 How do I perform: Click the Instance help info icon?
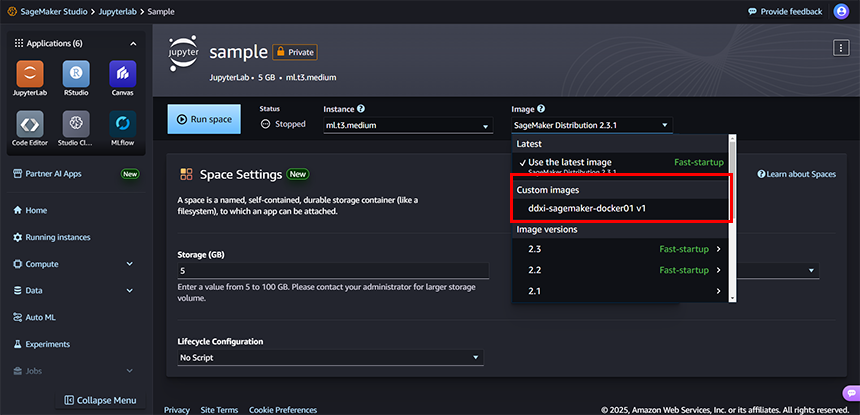pos(361,109)
